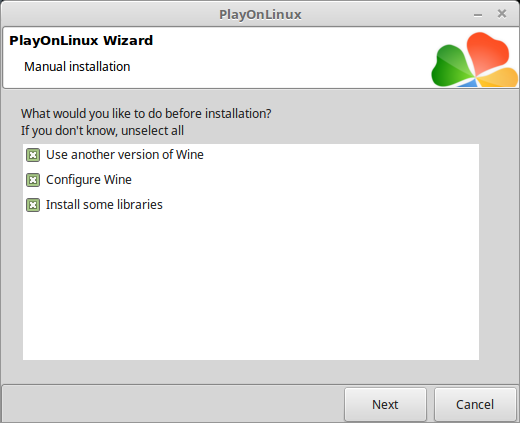520x423 pixels.
Task: Click the 'If you don't know, unselect all' hint
Action: [102, 131]
